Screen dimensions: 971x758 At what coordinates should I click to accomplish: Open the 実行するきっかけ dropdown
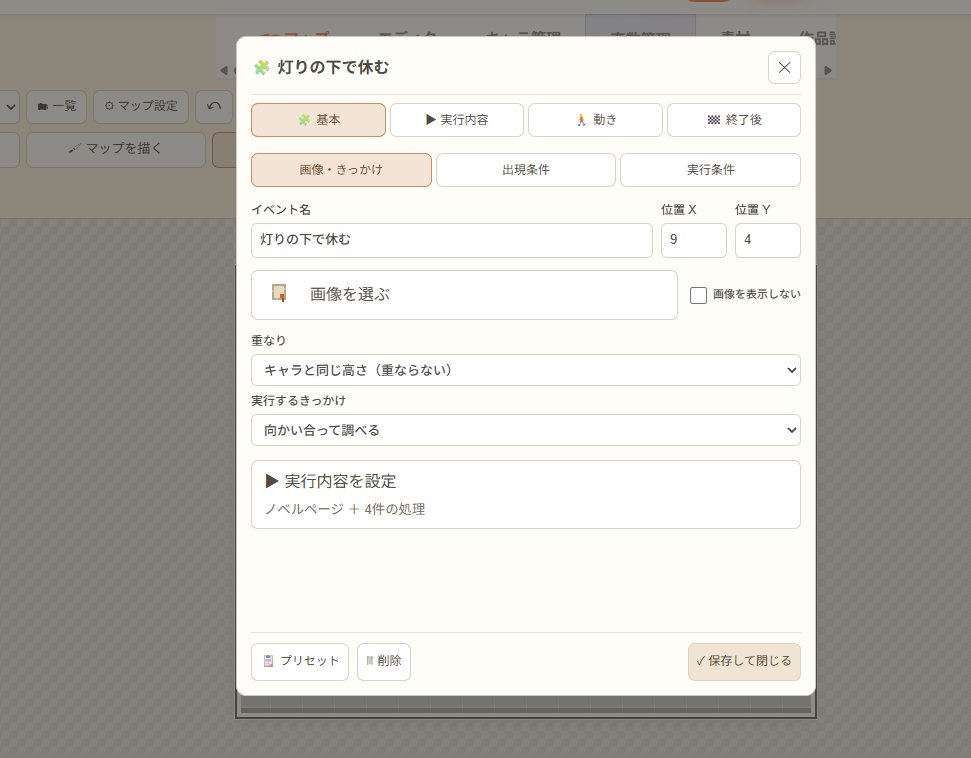coord(526,430)
